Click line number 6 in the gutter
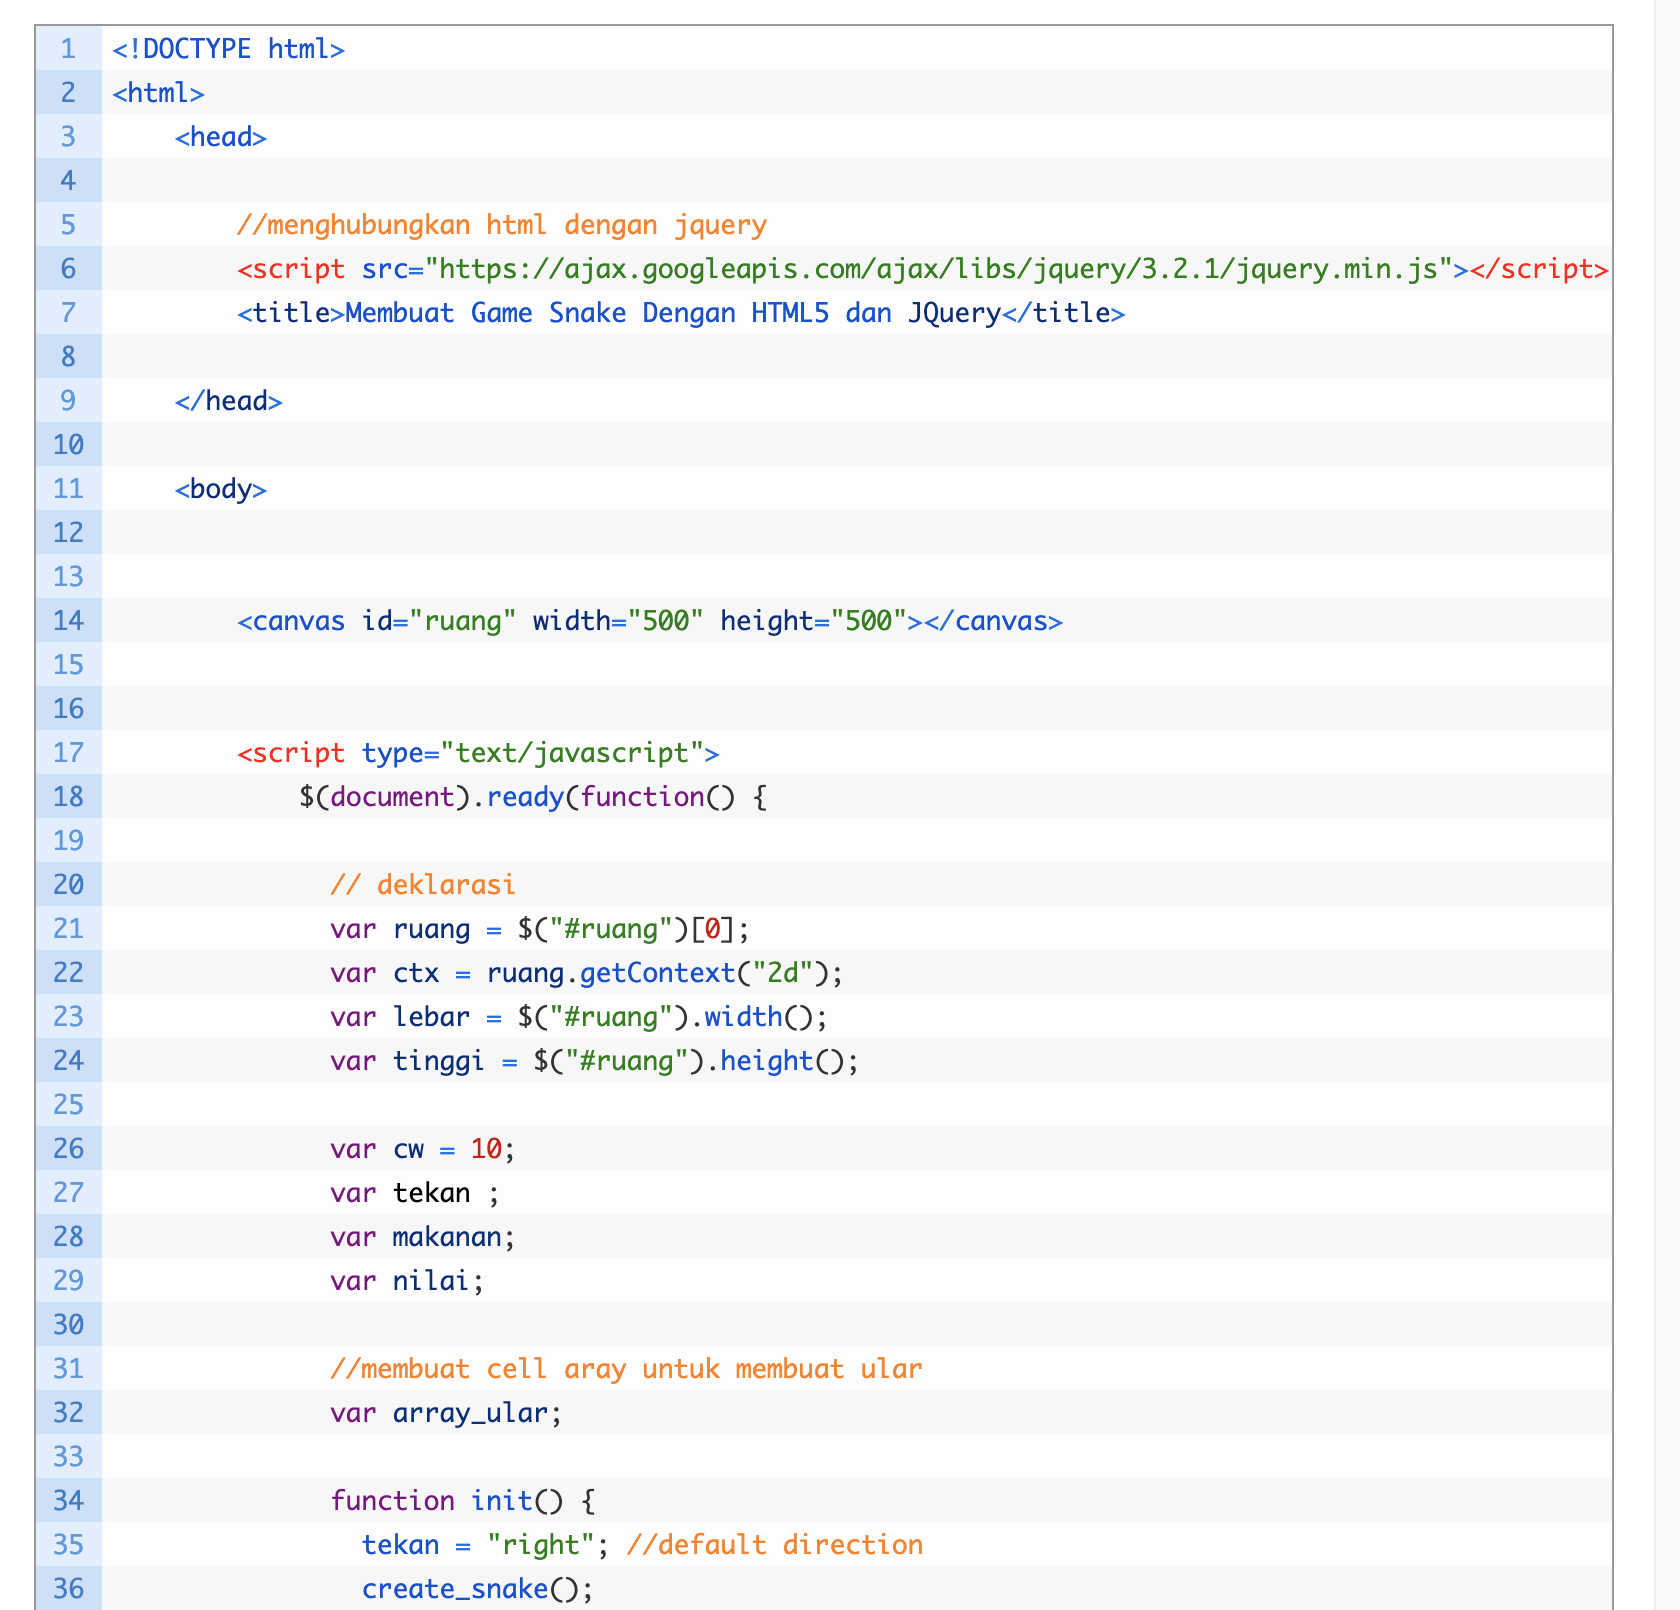1680x1610 pixels. (68, 269)
